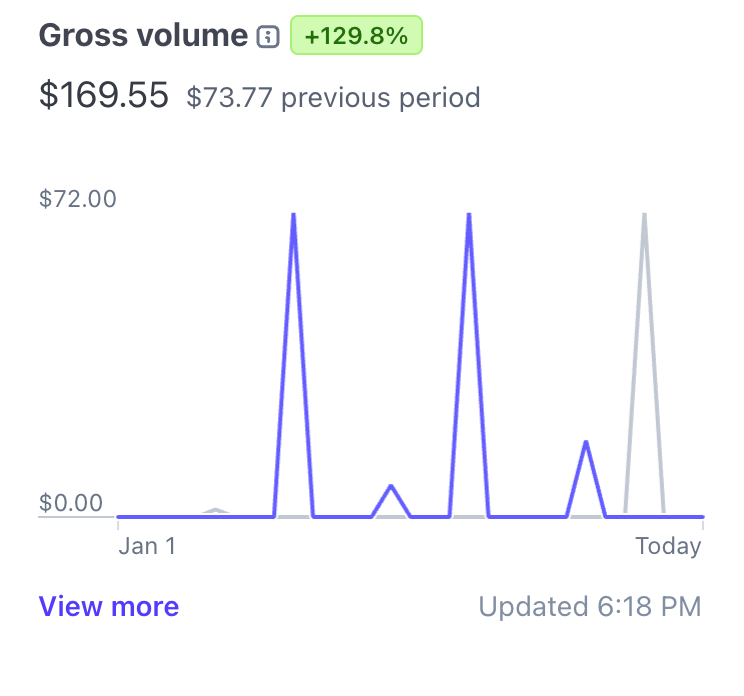Open the View more link
This screenshot has width=744, height=696.
tap(109, 606)
